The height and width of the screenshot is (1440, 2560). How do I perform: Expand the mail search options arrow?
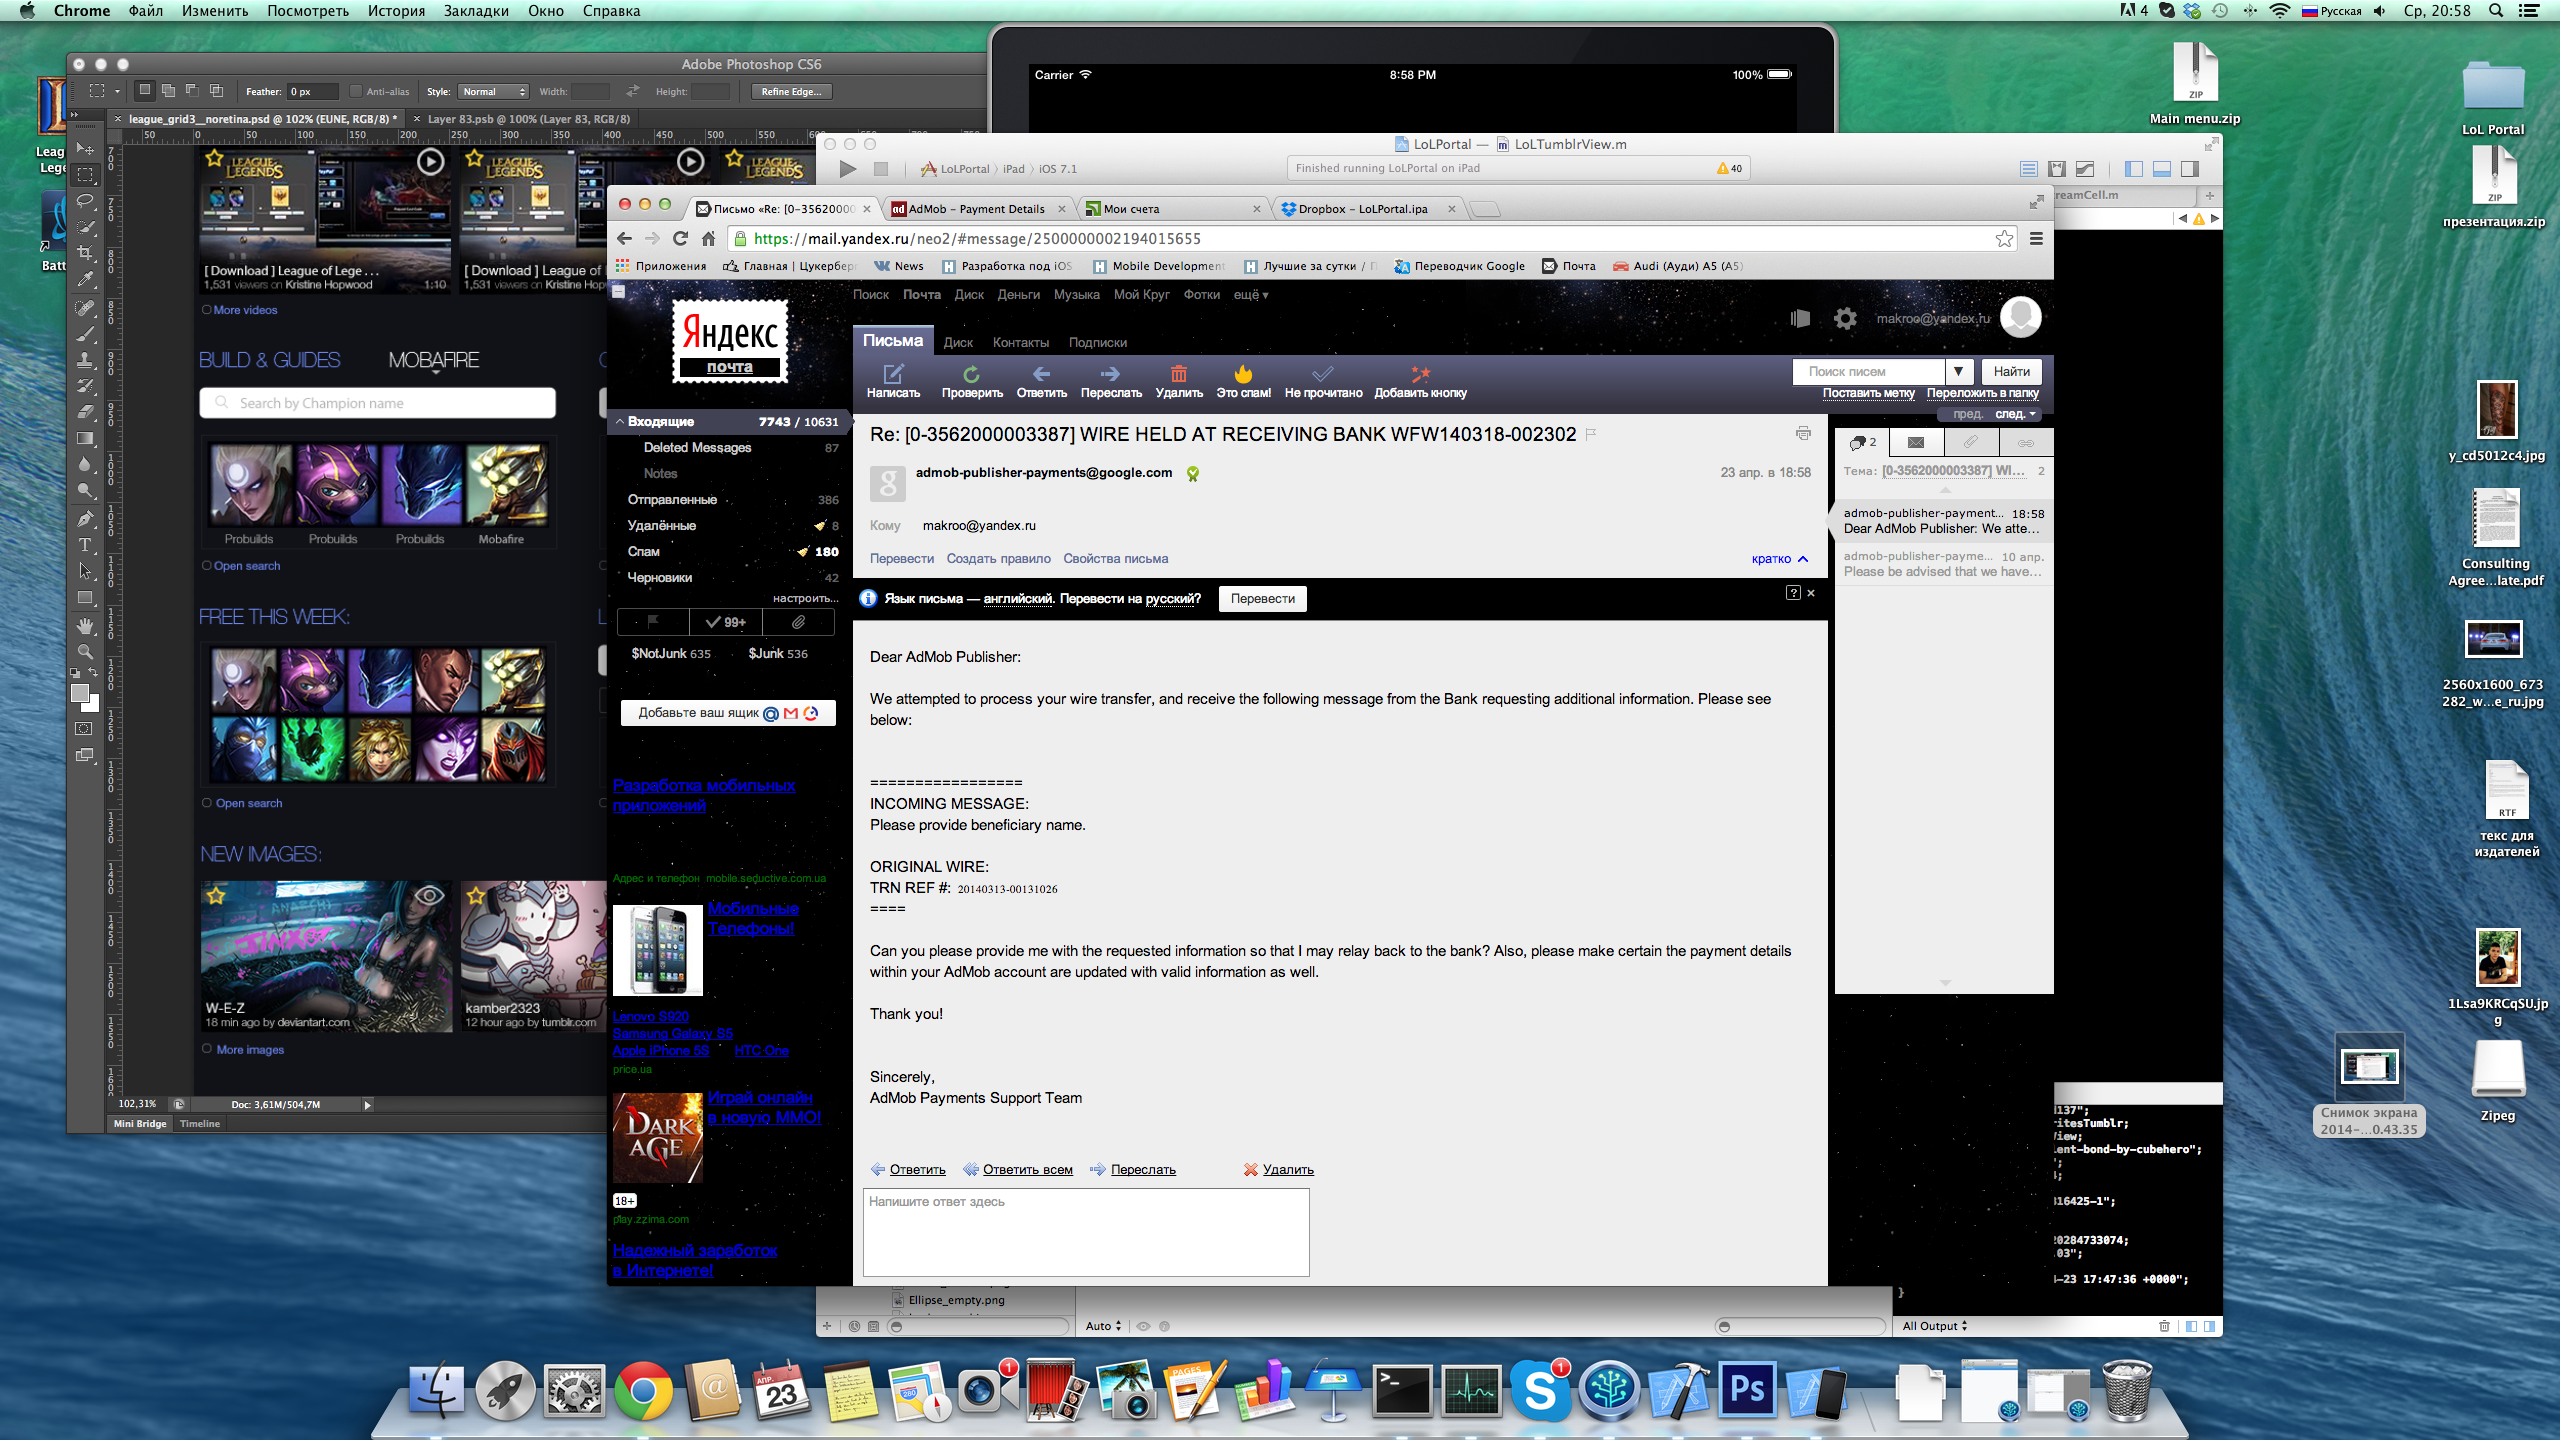coord(1958,371)
